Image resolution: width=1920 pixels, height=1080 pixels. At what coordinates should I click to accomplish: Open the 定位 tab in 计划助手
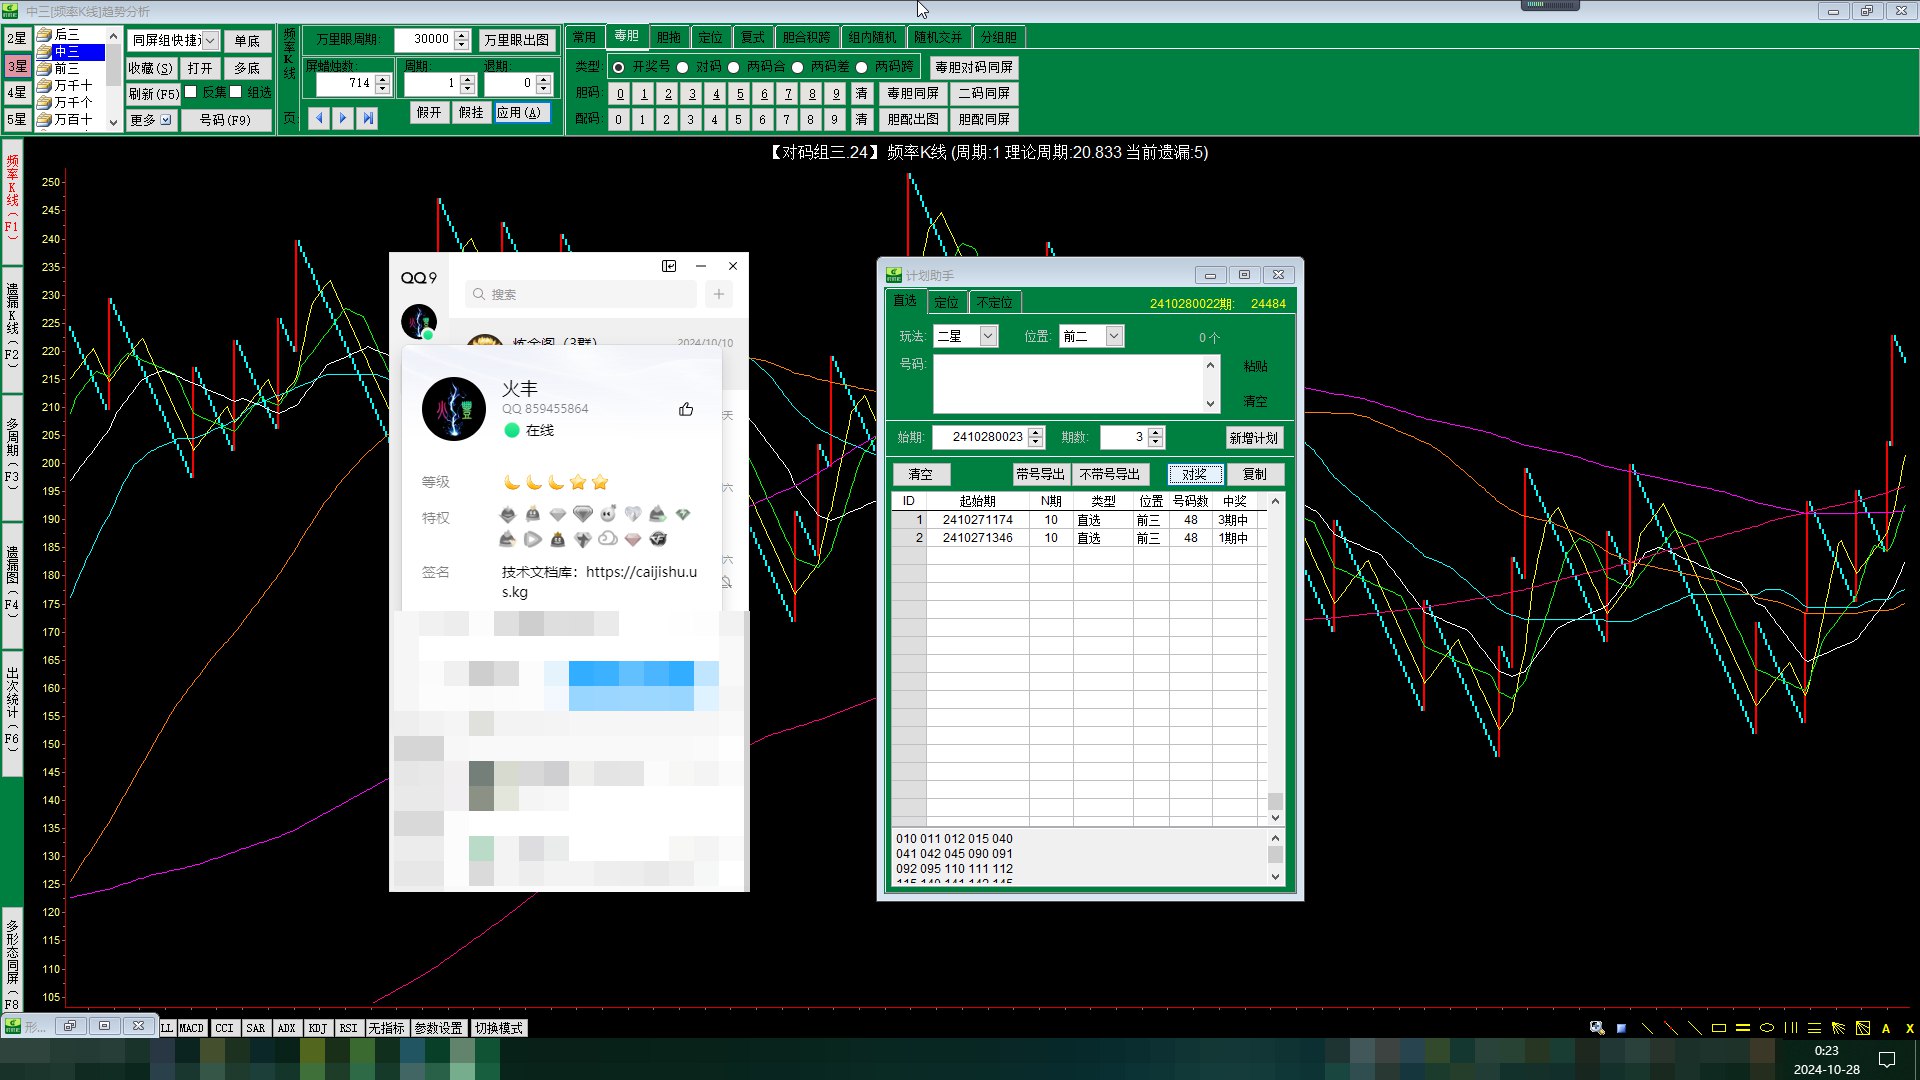click(946, 302)
